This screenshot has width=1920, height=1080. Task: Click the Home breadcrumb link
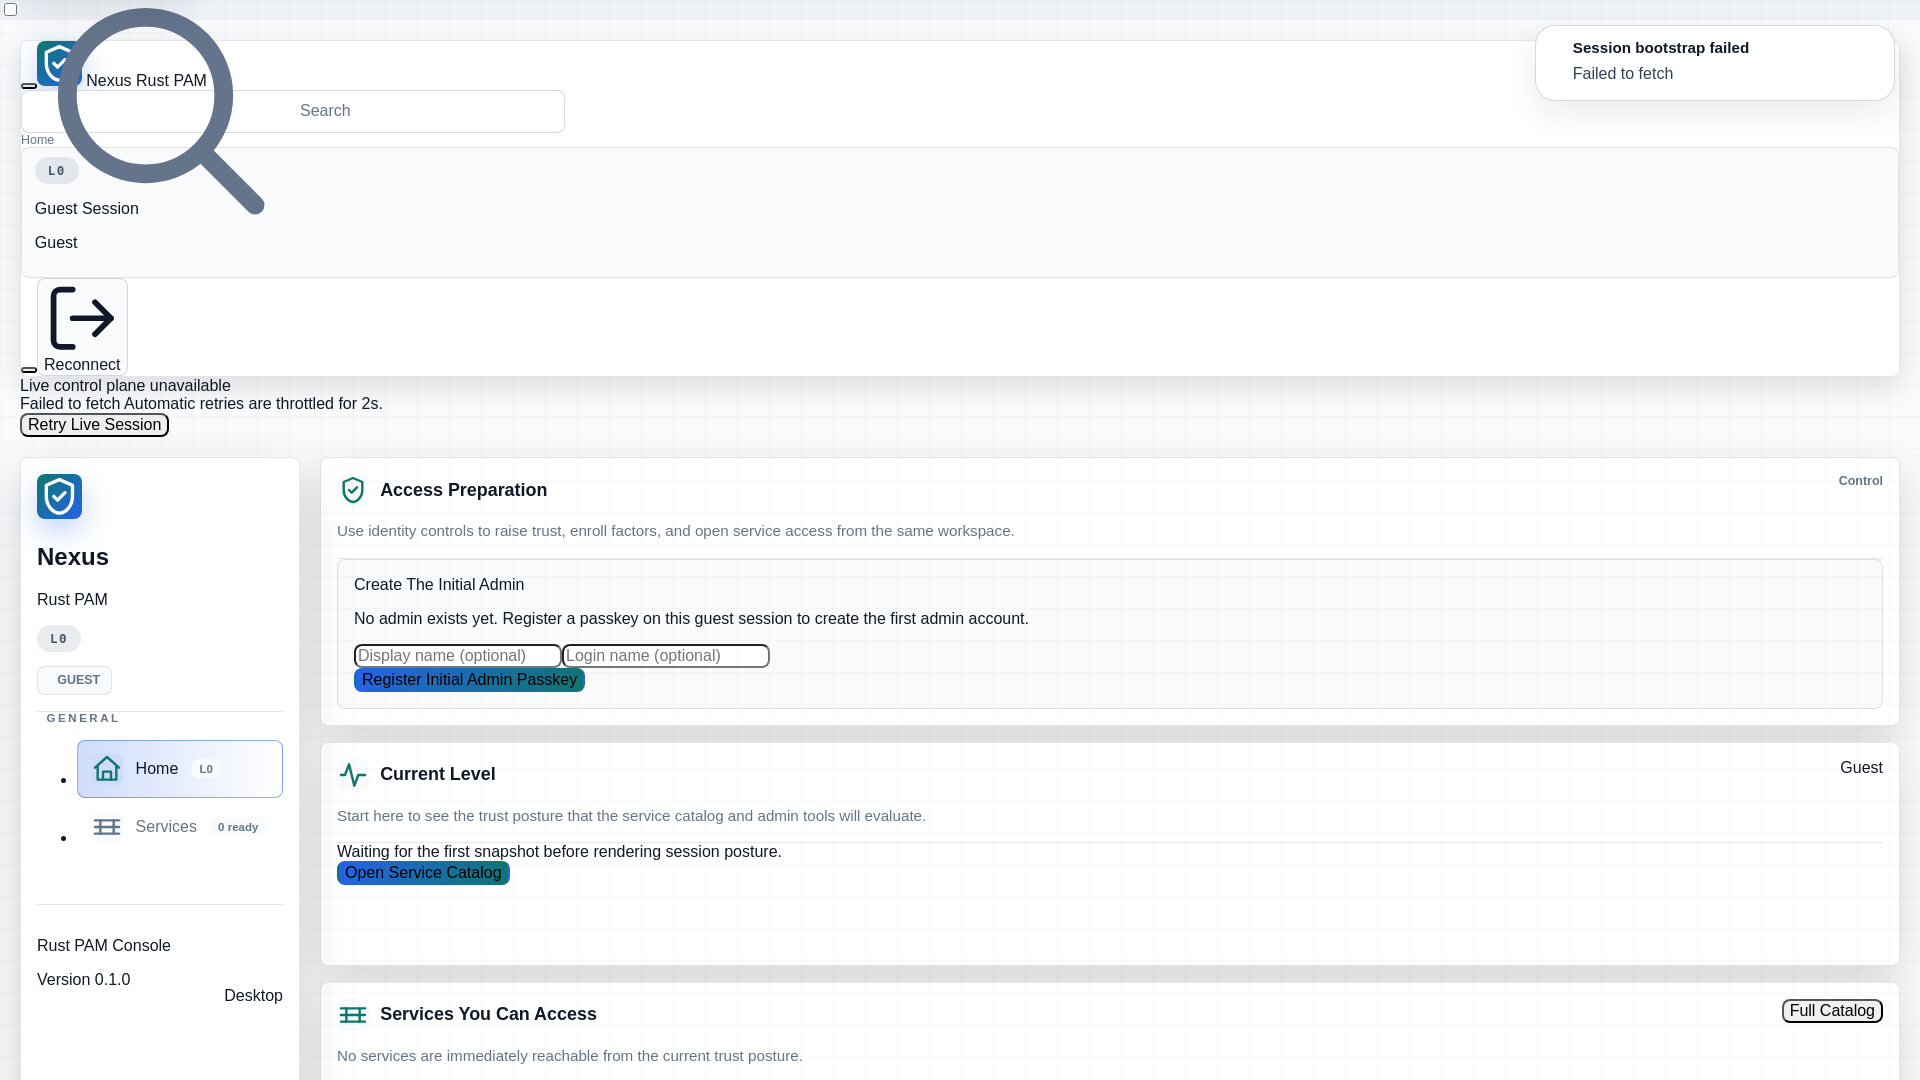click(x=37, y=140)
